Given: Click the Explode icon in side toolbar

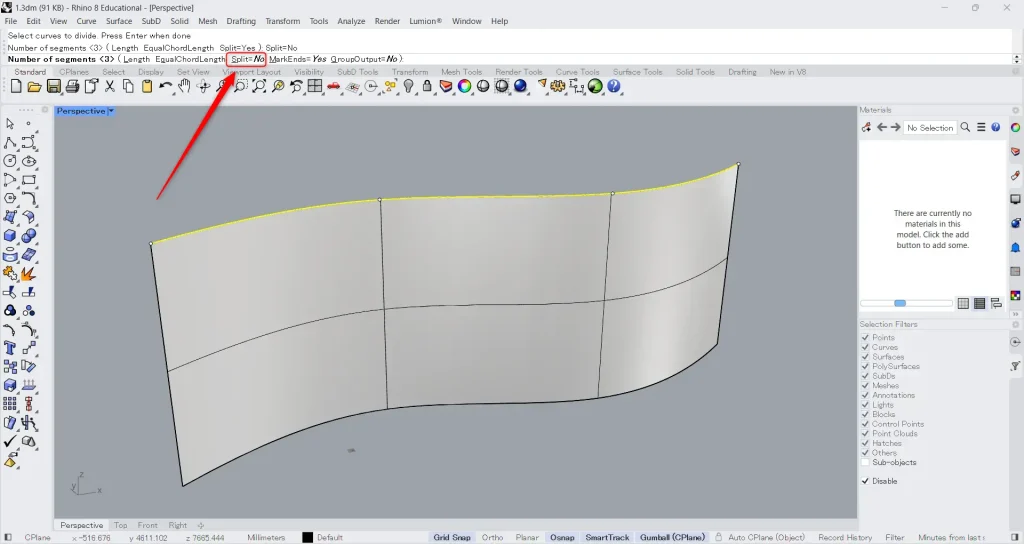Looking at the screenshot, I should pyautogui.click(x=29, y=274).
